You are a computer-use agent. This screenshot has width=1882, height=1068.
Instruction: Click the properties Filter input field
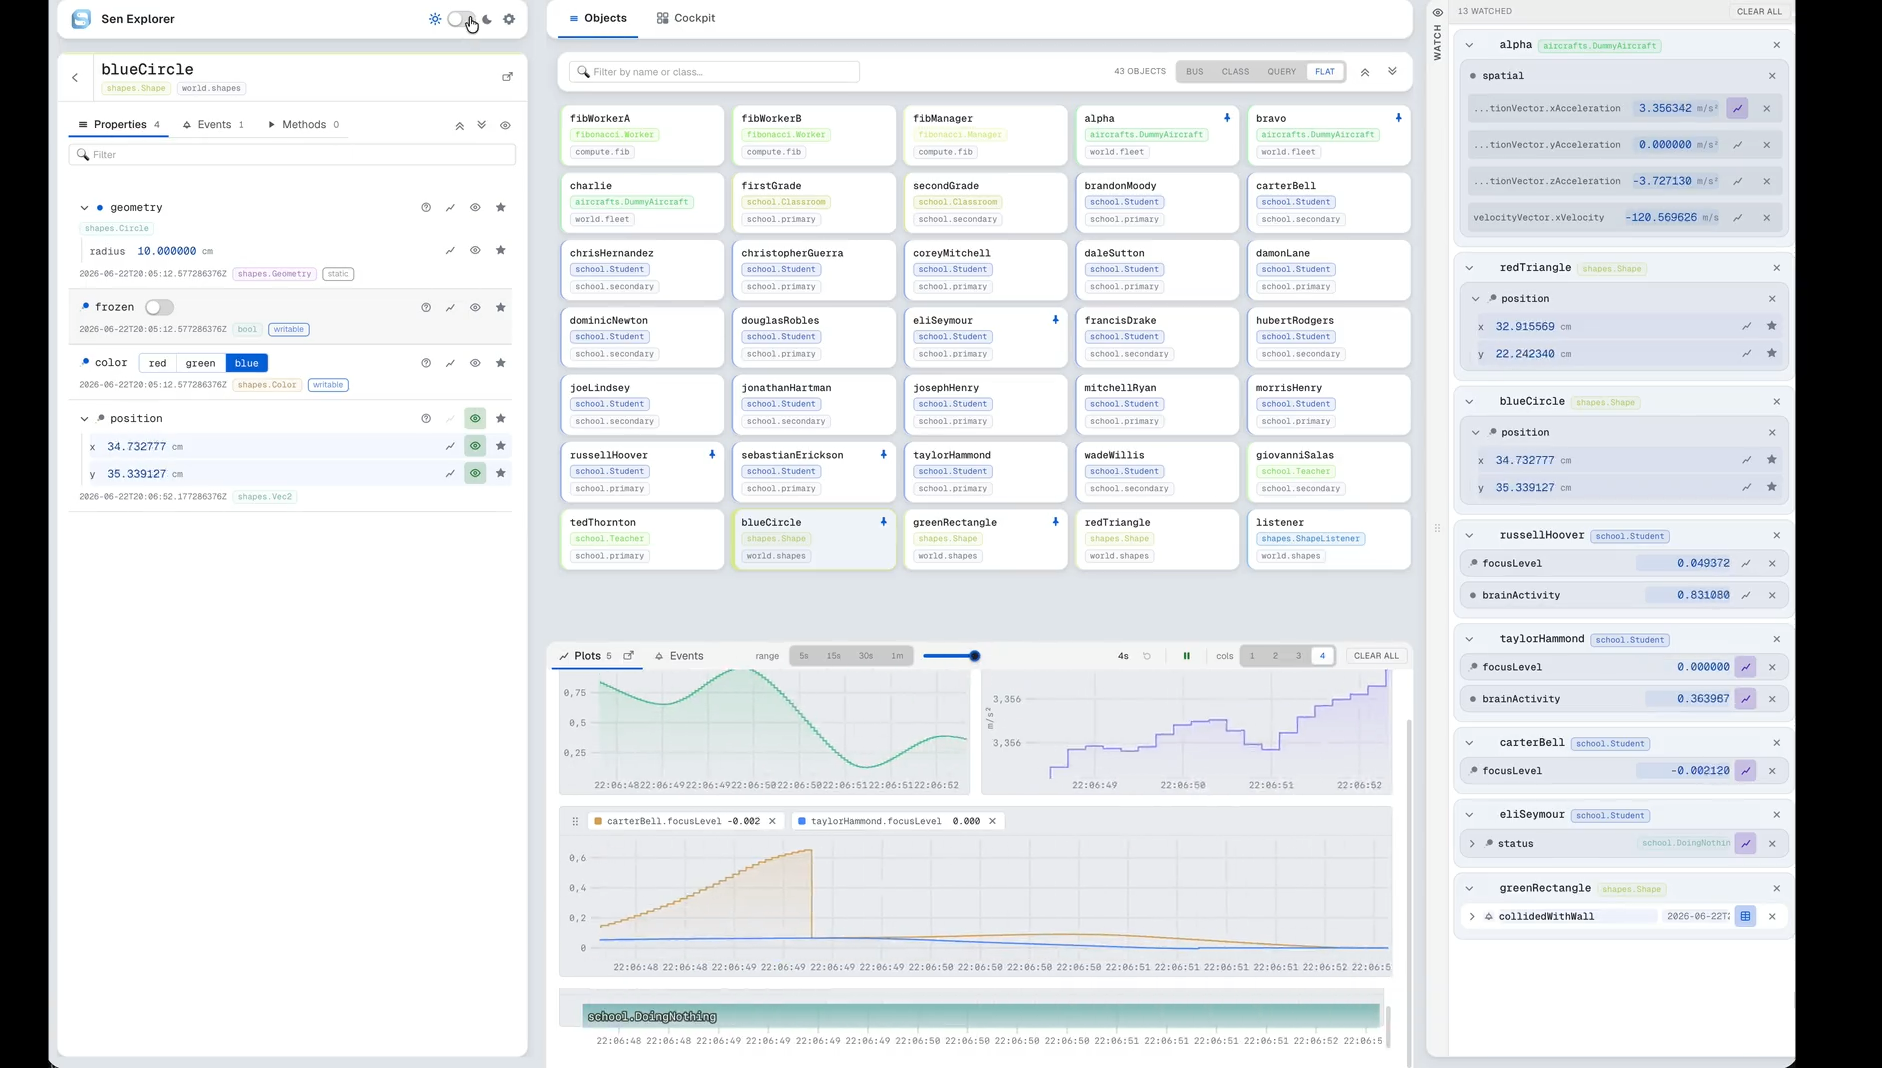tap(292, 155)
